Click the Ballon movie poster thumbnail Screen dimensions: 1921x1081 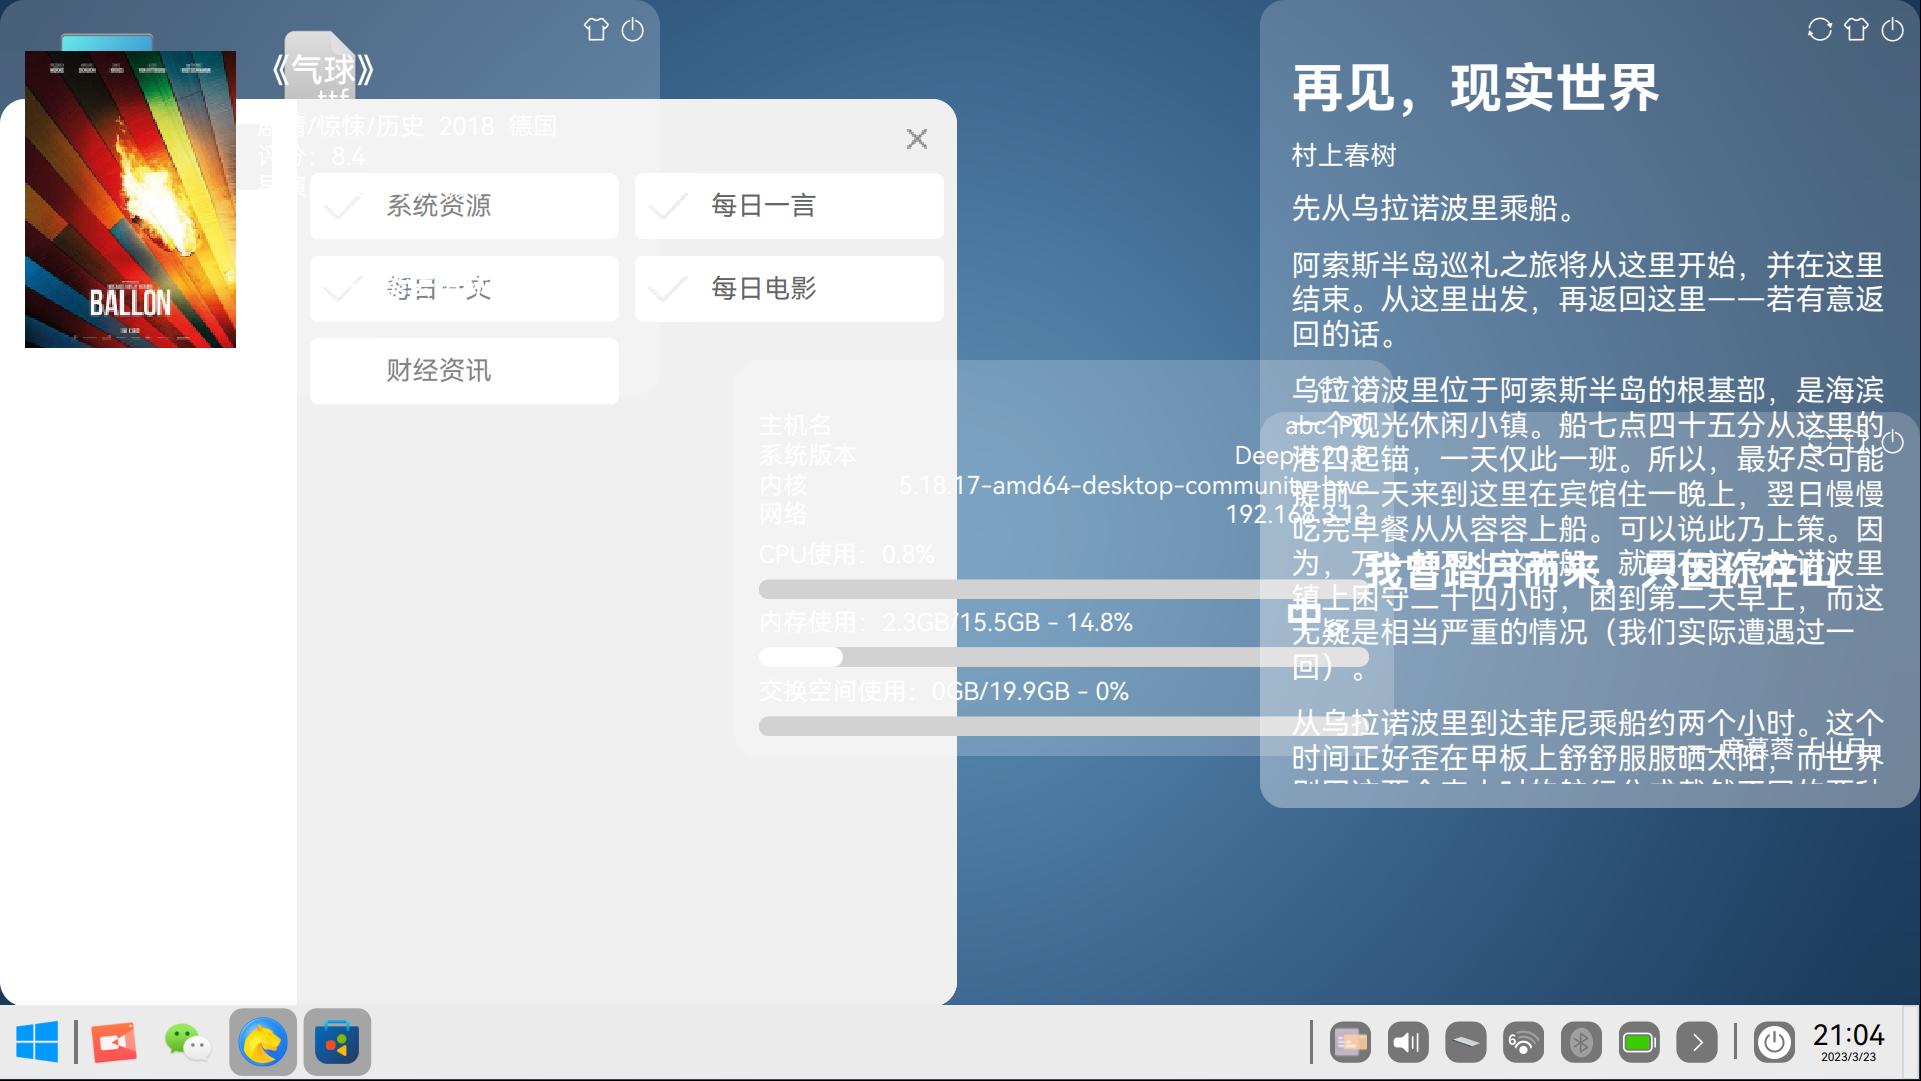point(129,199)
